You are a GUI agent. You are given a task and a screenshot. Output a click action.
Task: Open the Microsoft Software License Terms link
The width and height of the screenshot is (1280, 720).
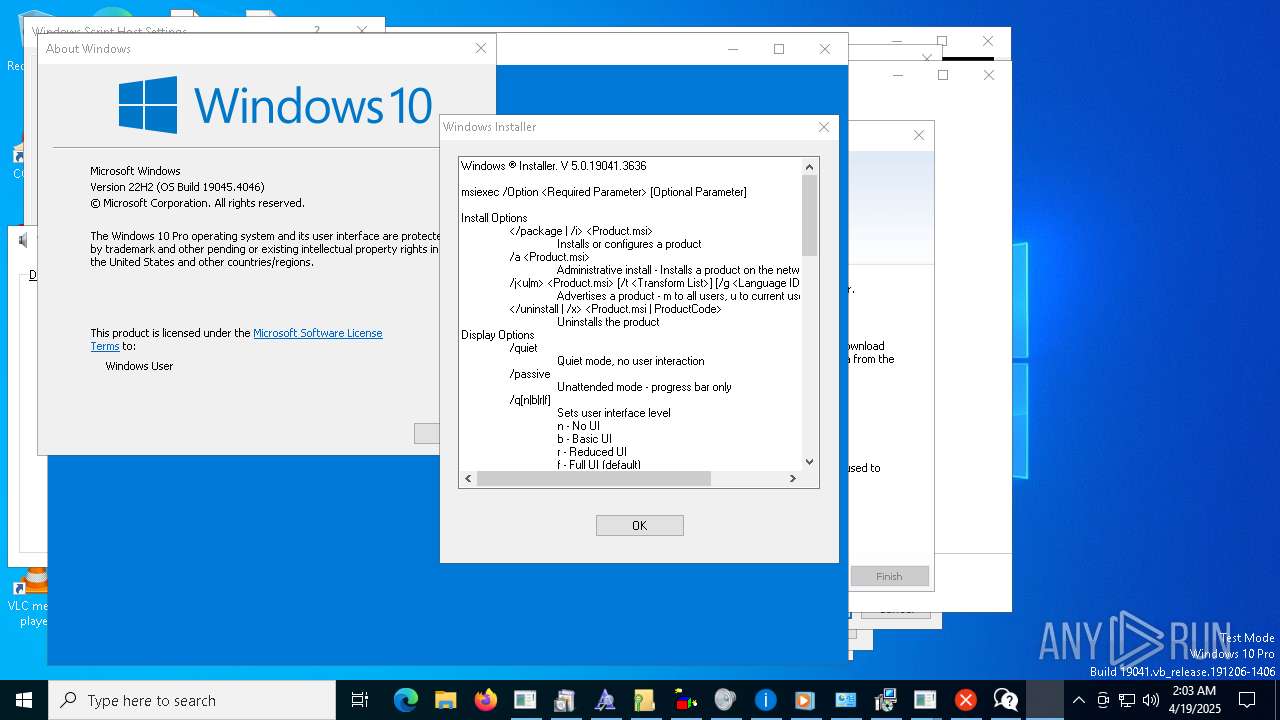tap(317, 333)
